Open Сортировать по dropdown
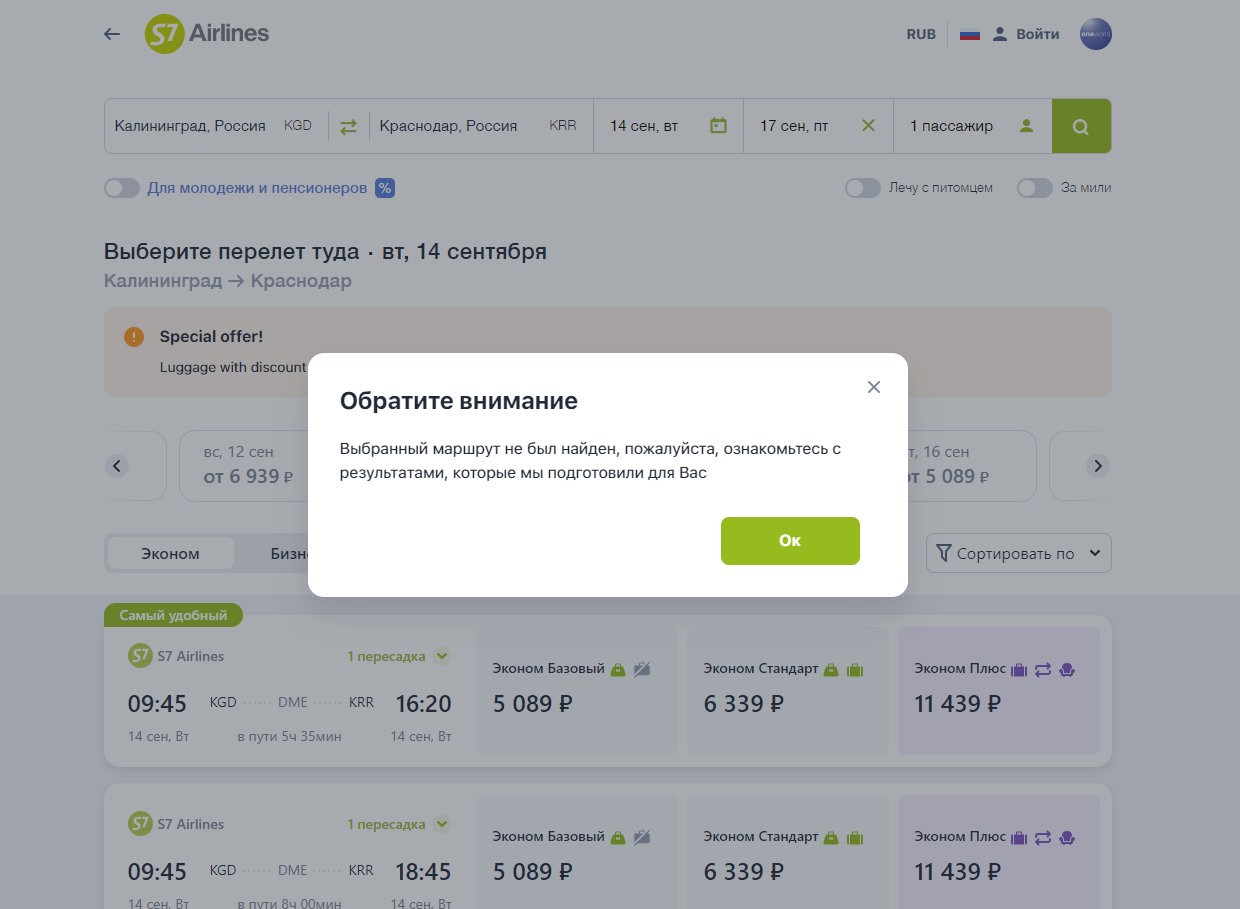Image resolution: width=1240 pixels, height=909 pixels. 1018,553
